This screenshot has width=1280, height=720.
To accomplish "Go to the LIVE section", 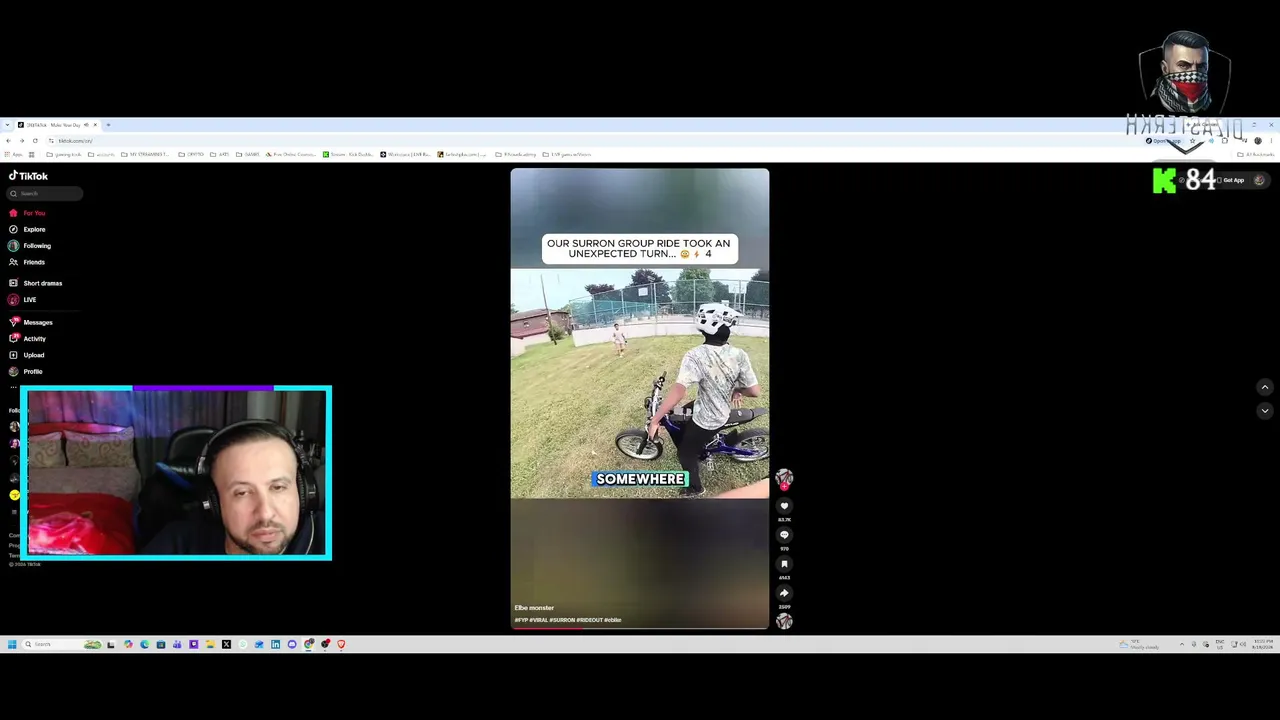I will (23, 300).
